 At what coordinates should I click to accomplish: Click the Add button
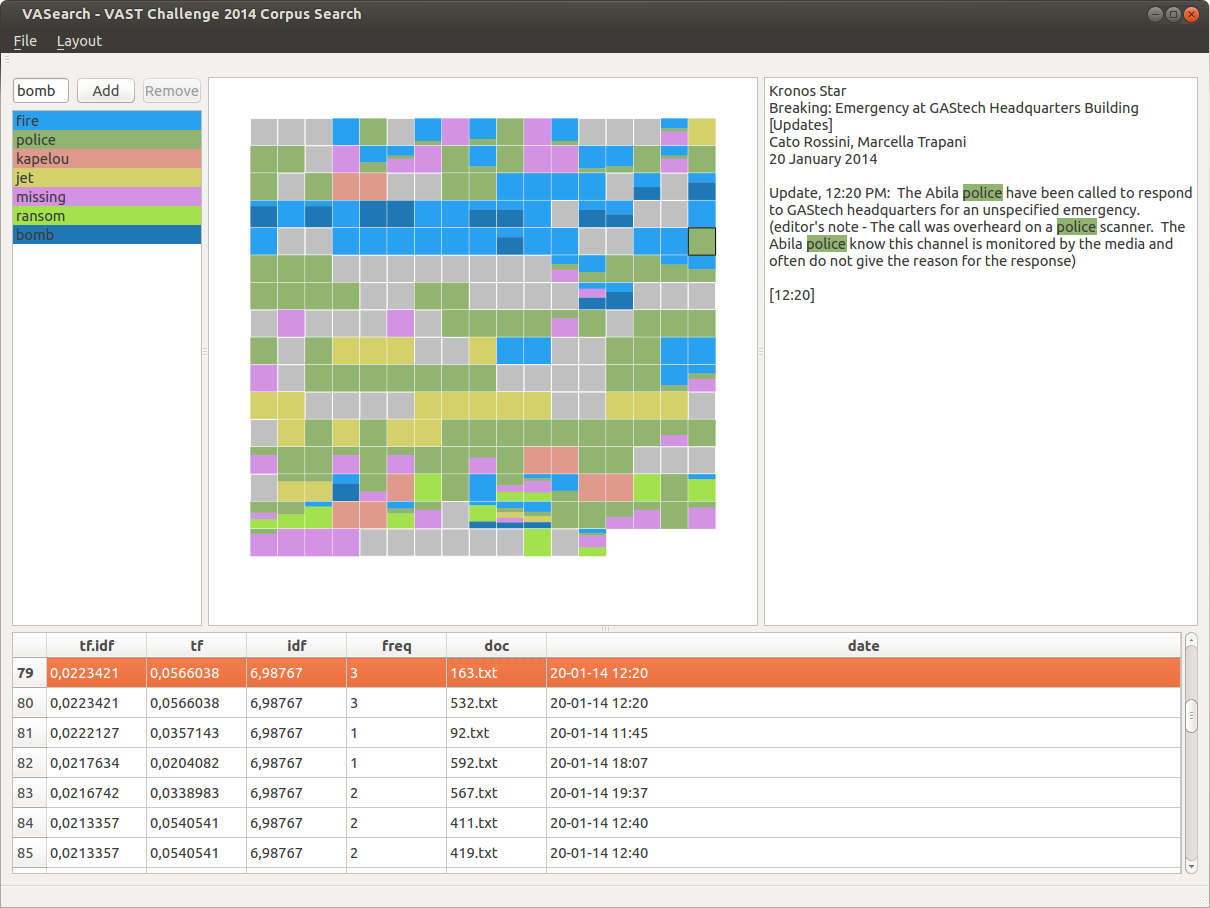click(106, 91)
